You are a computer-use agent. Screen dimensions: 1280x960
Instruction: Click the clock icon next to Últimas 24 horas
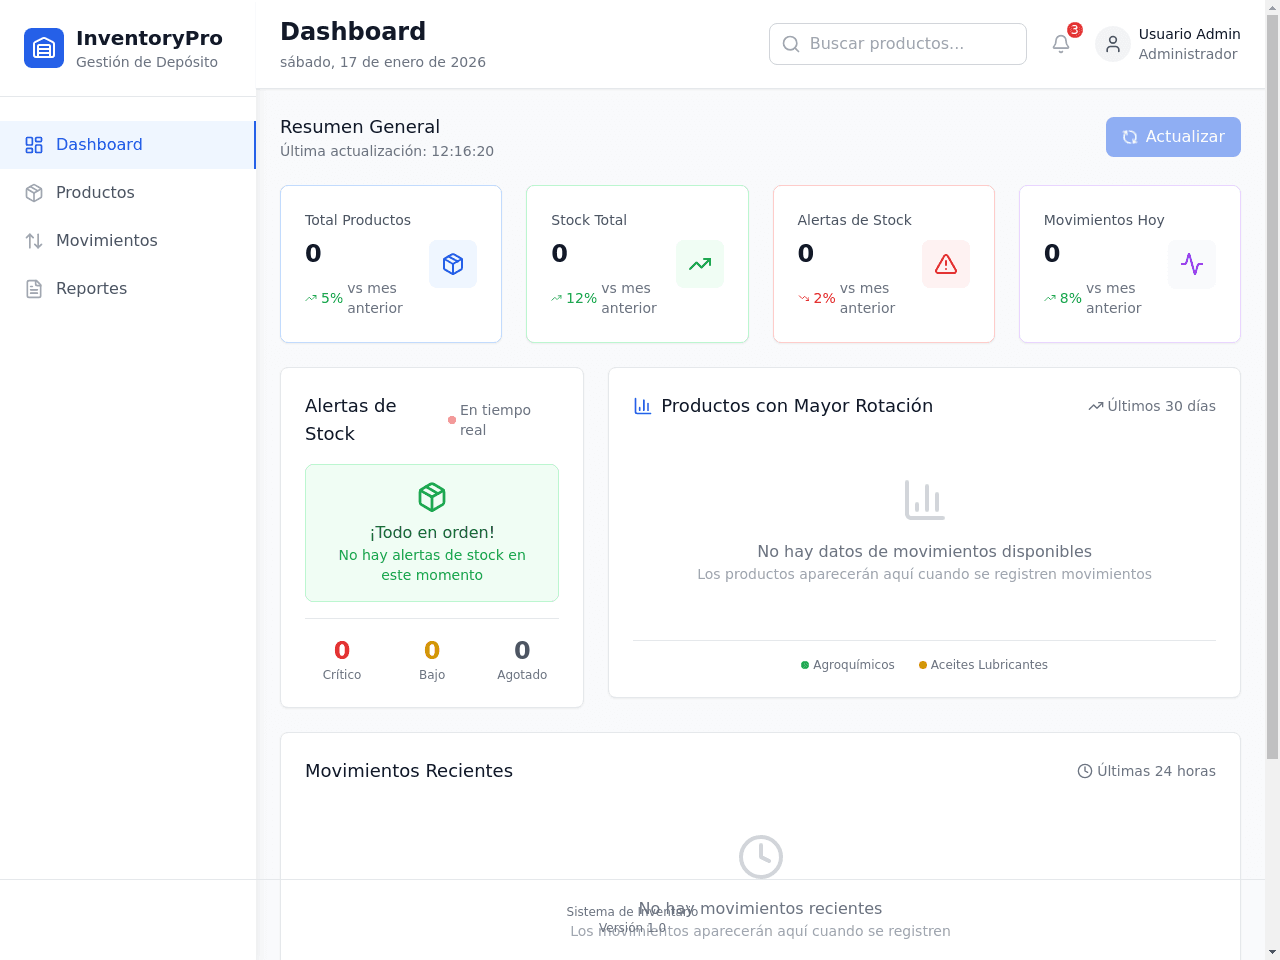1085,771
